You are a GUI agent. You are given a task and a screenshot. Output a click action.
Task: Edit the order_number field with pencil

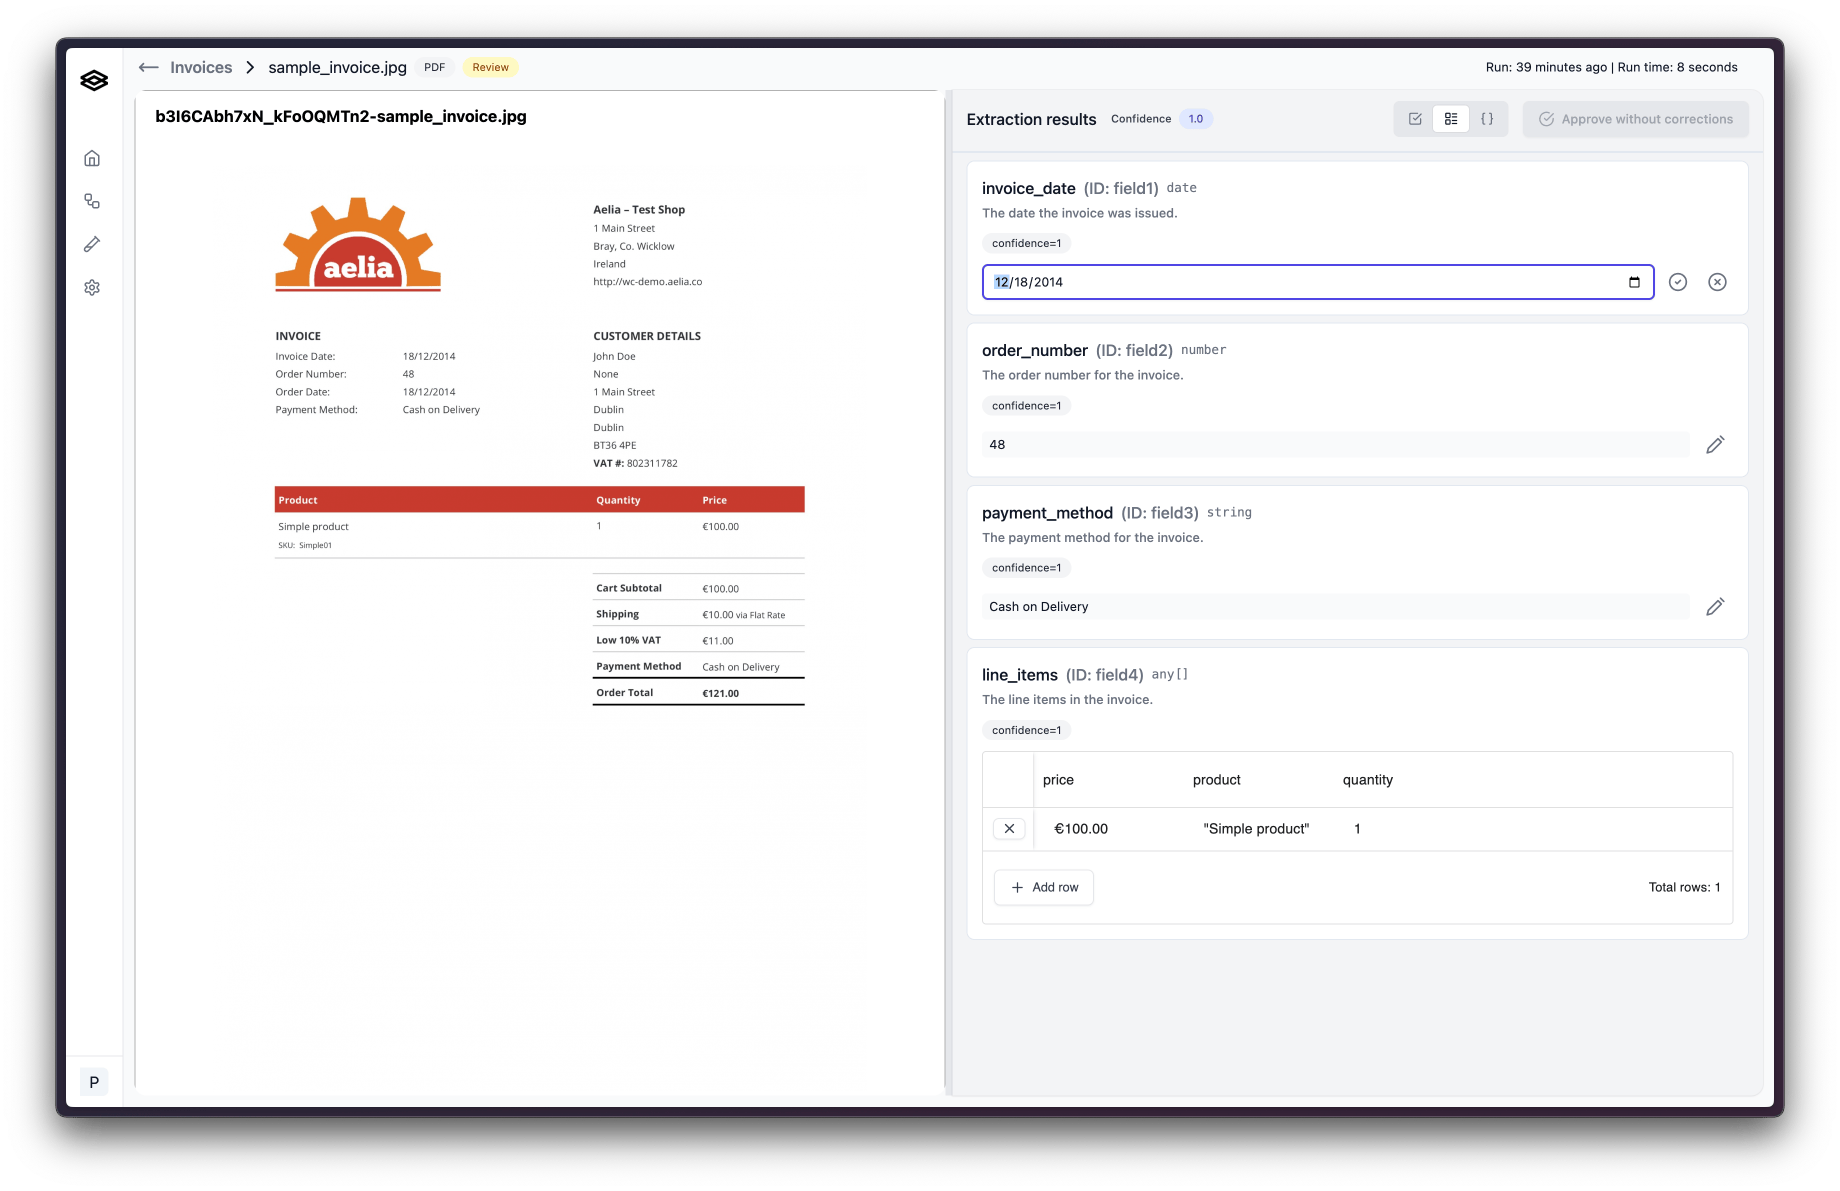(1714, 445)
